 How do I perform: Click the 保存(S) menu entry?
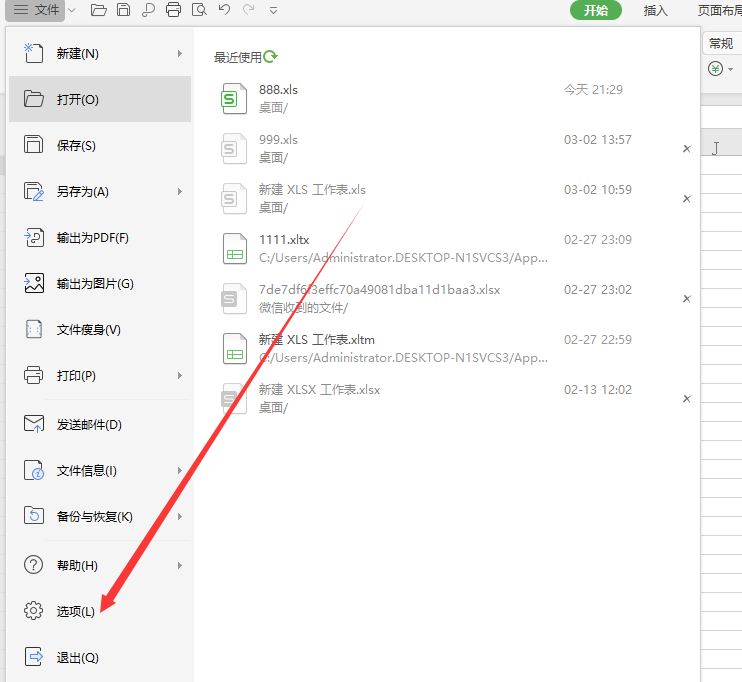pos(100,145)
